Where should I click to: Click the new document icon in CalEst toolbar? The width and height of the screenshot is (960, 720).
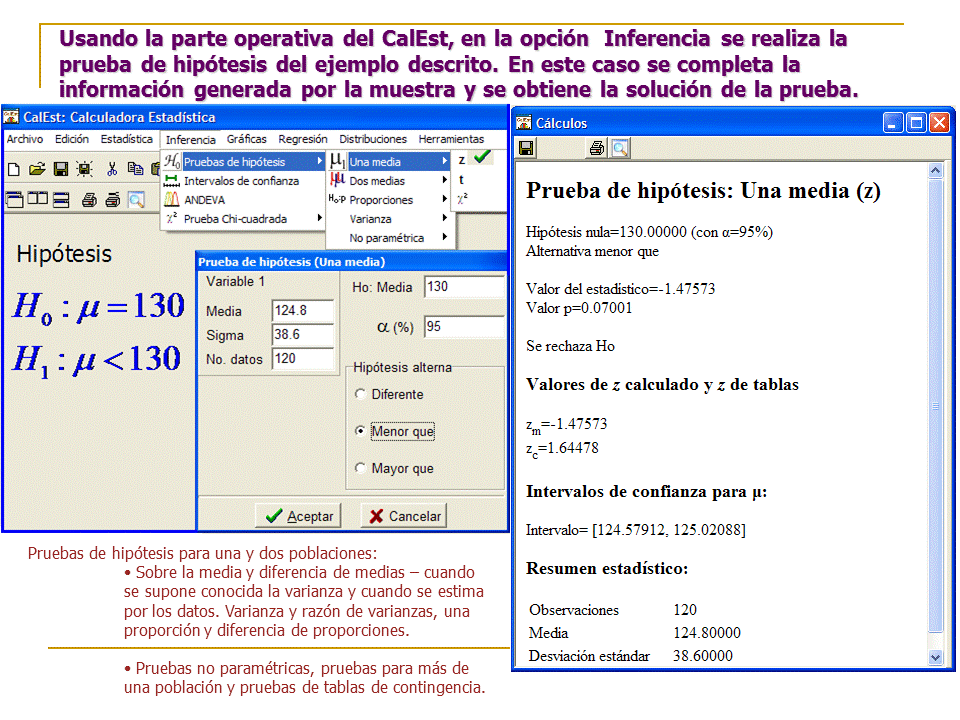pos(13,168)
